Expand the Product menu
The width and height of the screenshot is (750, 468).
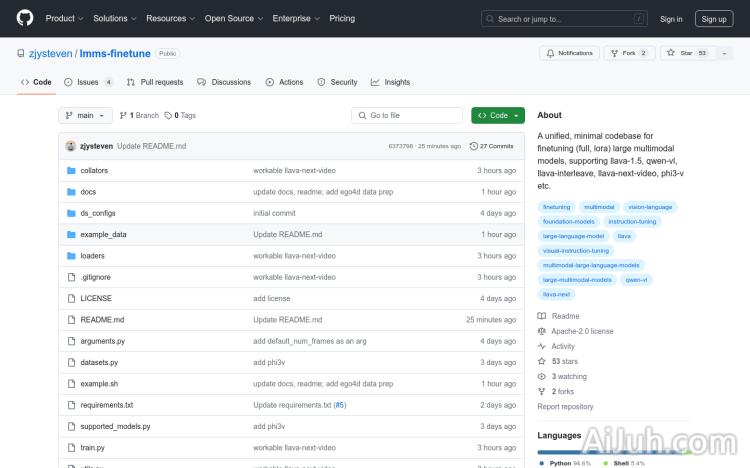pos(64,18)
